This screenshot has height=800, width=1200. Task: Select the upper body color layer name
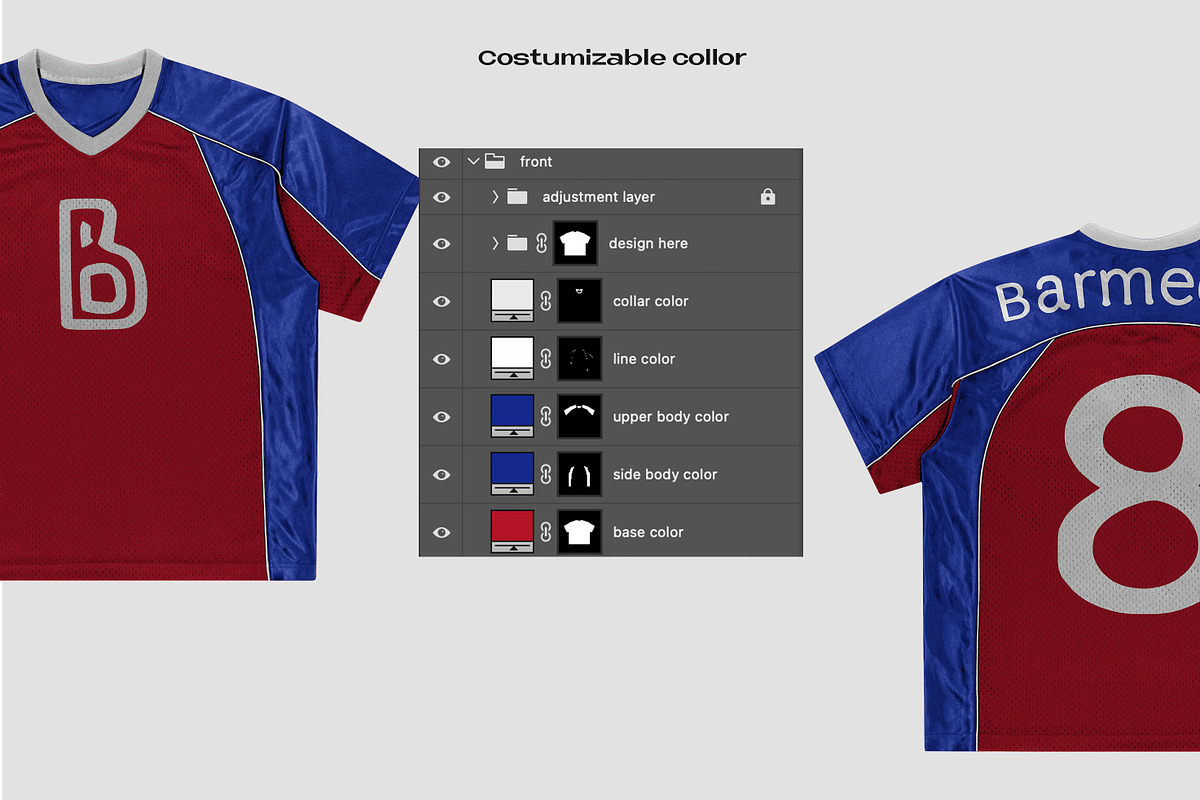pos(671,417)
